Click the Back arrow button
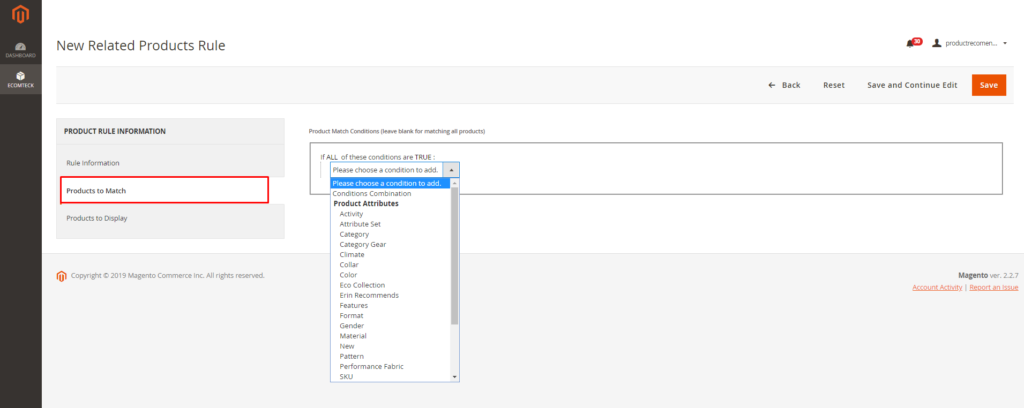Viewport: 1024px width, 408px height. (784, 85)
